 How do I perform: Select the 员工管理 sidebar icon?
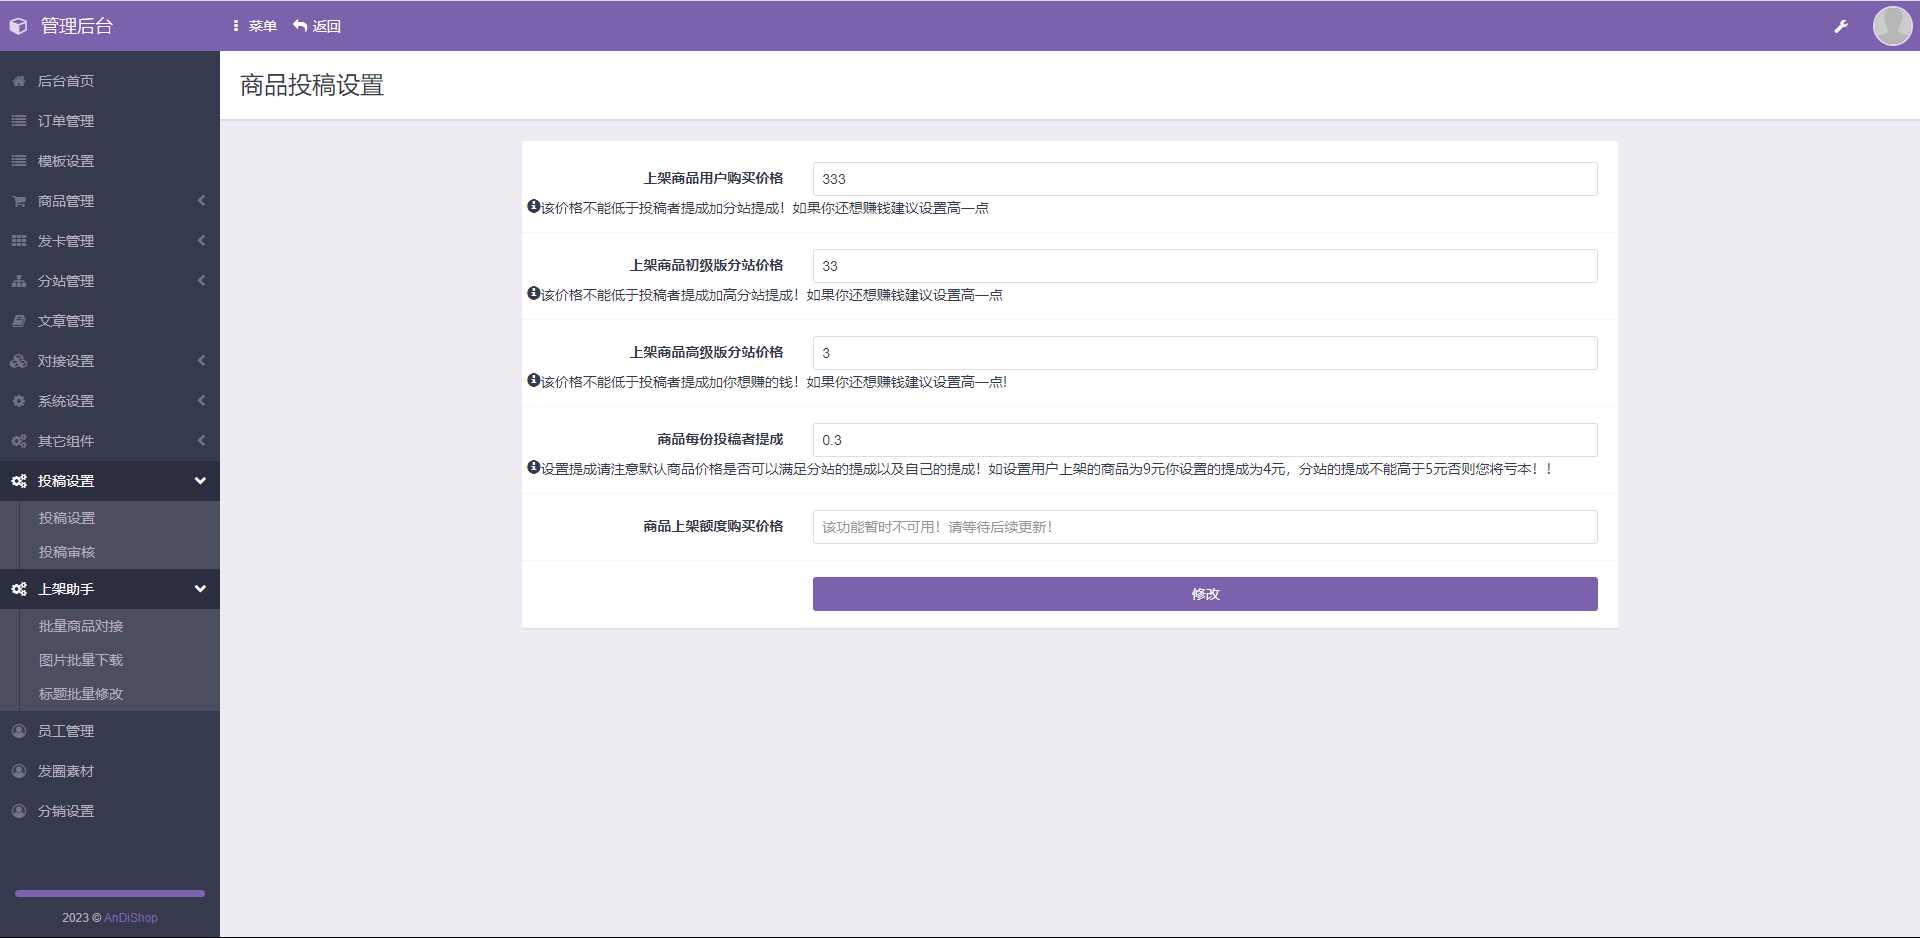(x=17, y=729)
